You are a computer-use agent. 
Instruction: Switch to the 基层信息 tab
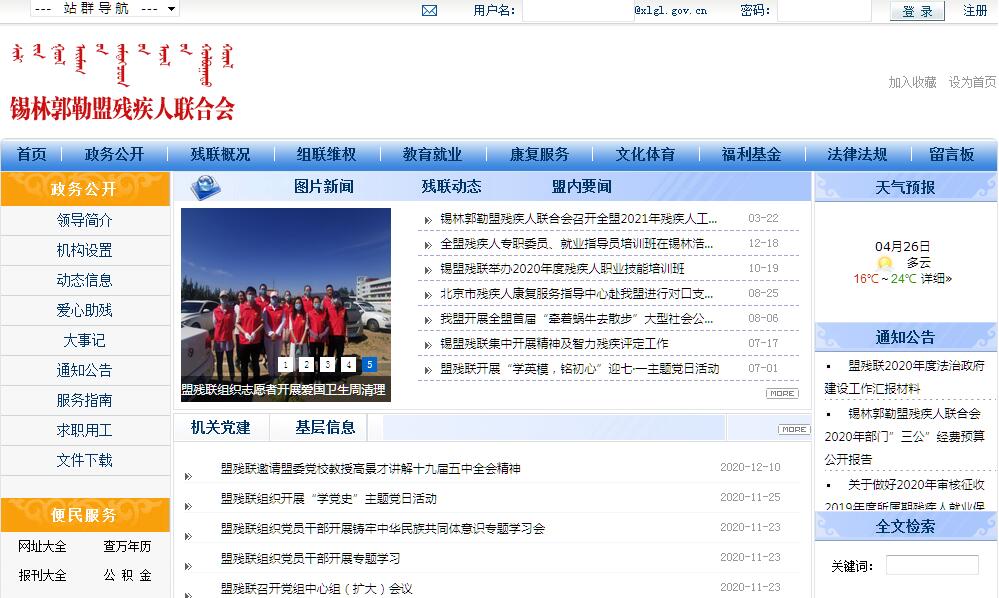(x=325, y=428)
